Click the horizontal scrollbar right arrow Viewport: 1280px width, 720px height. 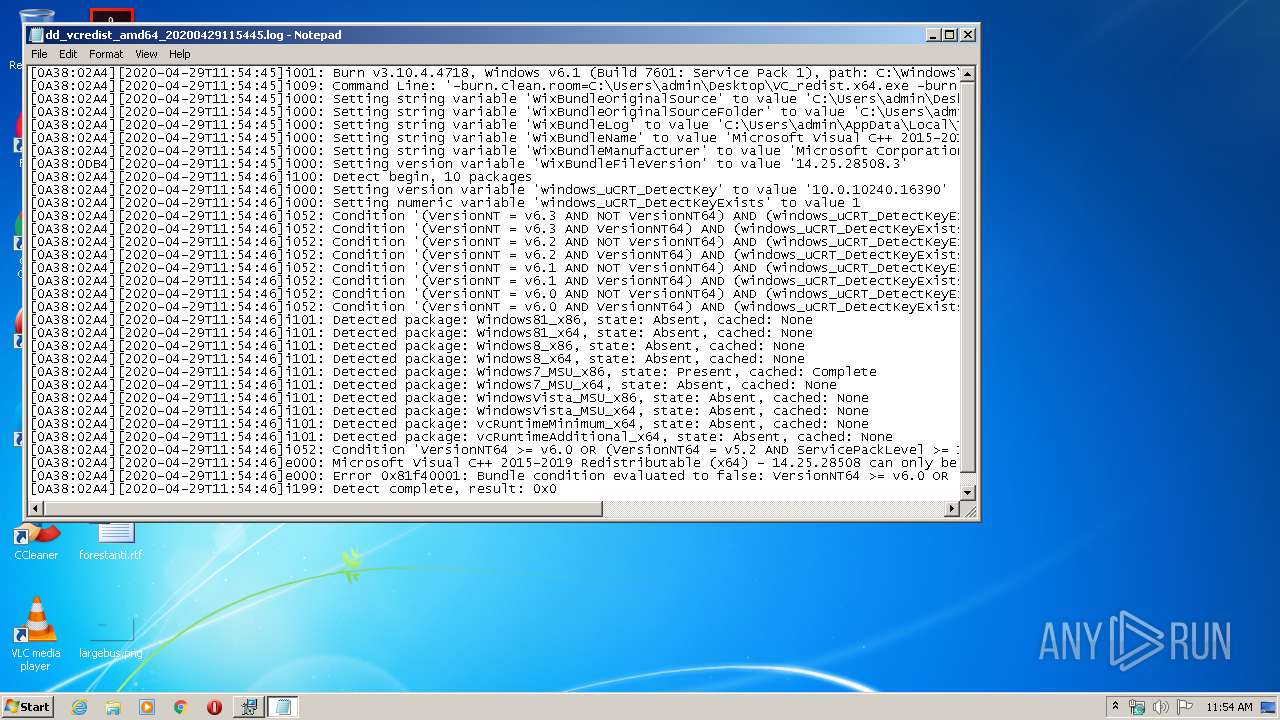[x=952, y=509]
